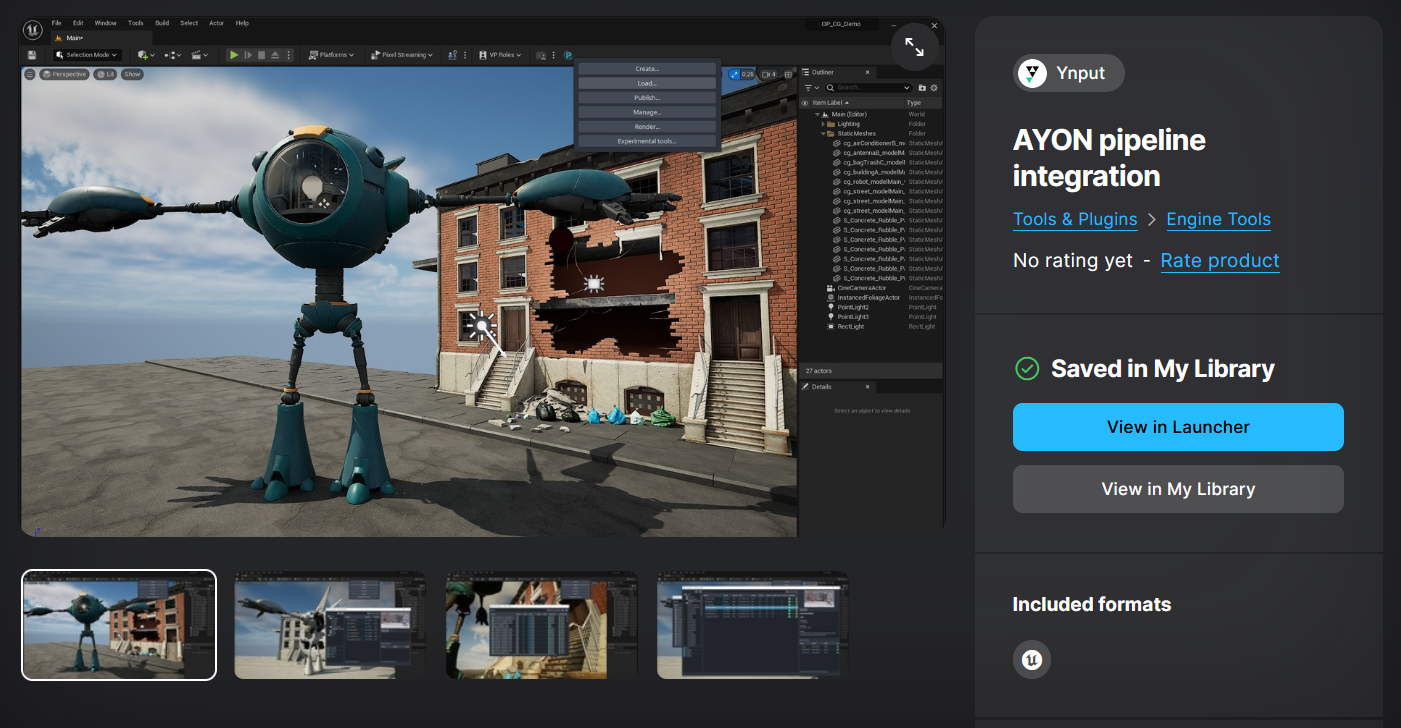Select the fourth preview thumbnail
The width and height of the screenshot is (1401, 728).
(x=752, y=625)
